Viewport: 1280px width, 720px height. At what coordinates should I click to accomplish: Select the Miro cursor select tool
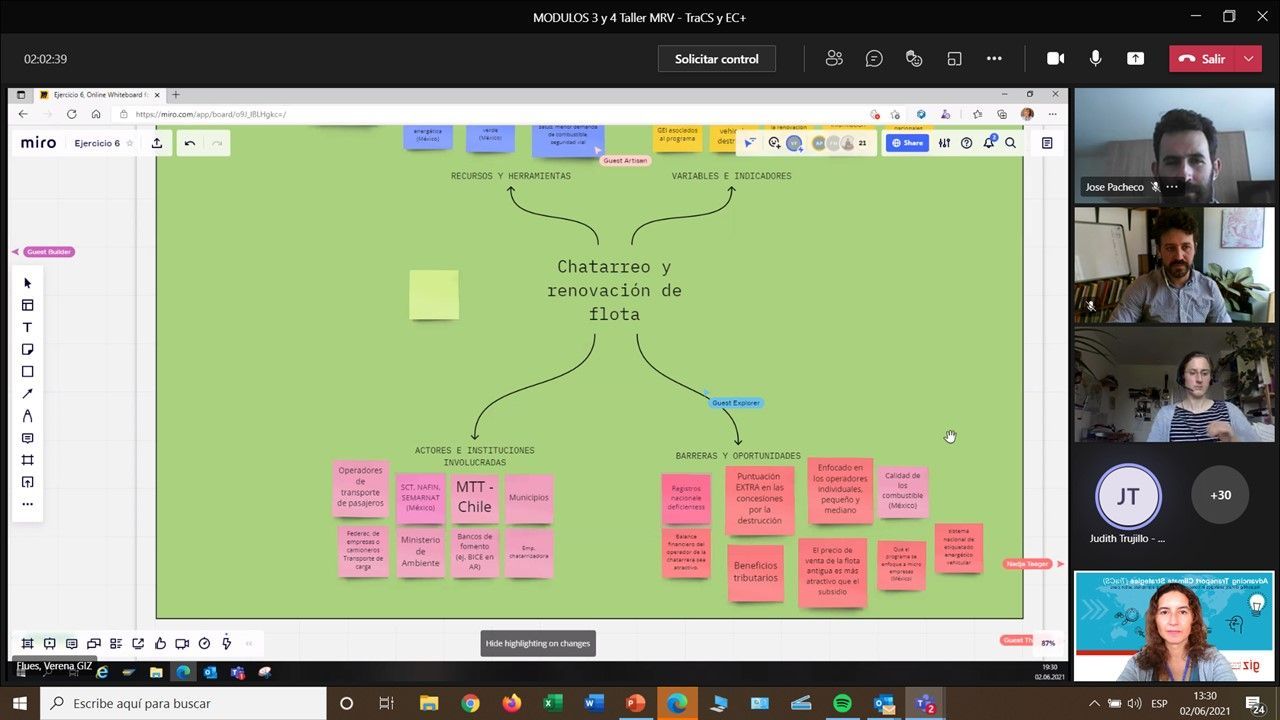[x=27, y=283]
